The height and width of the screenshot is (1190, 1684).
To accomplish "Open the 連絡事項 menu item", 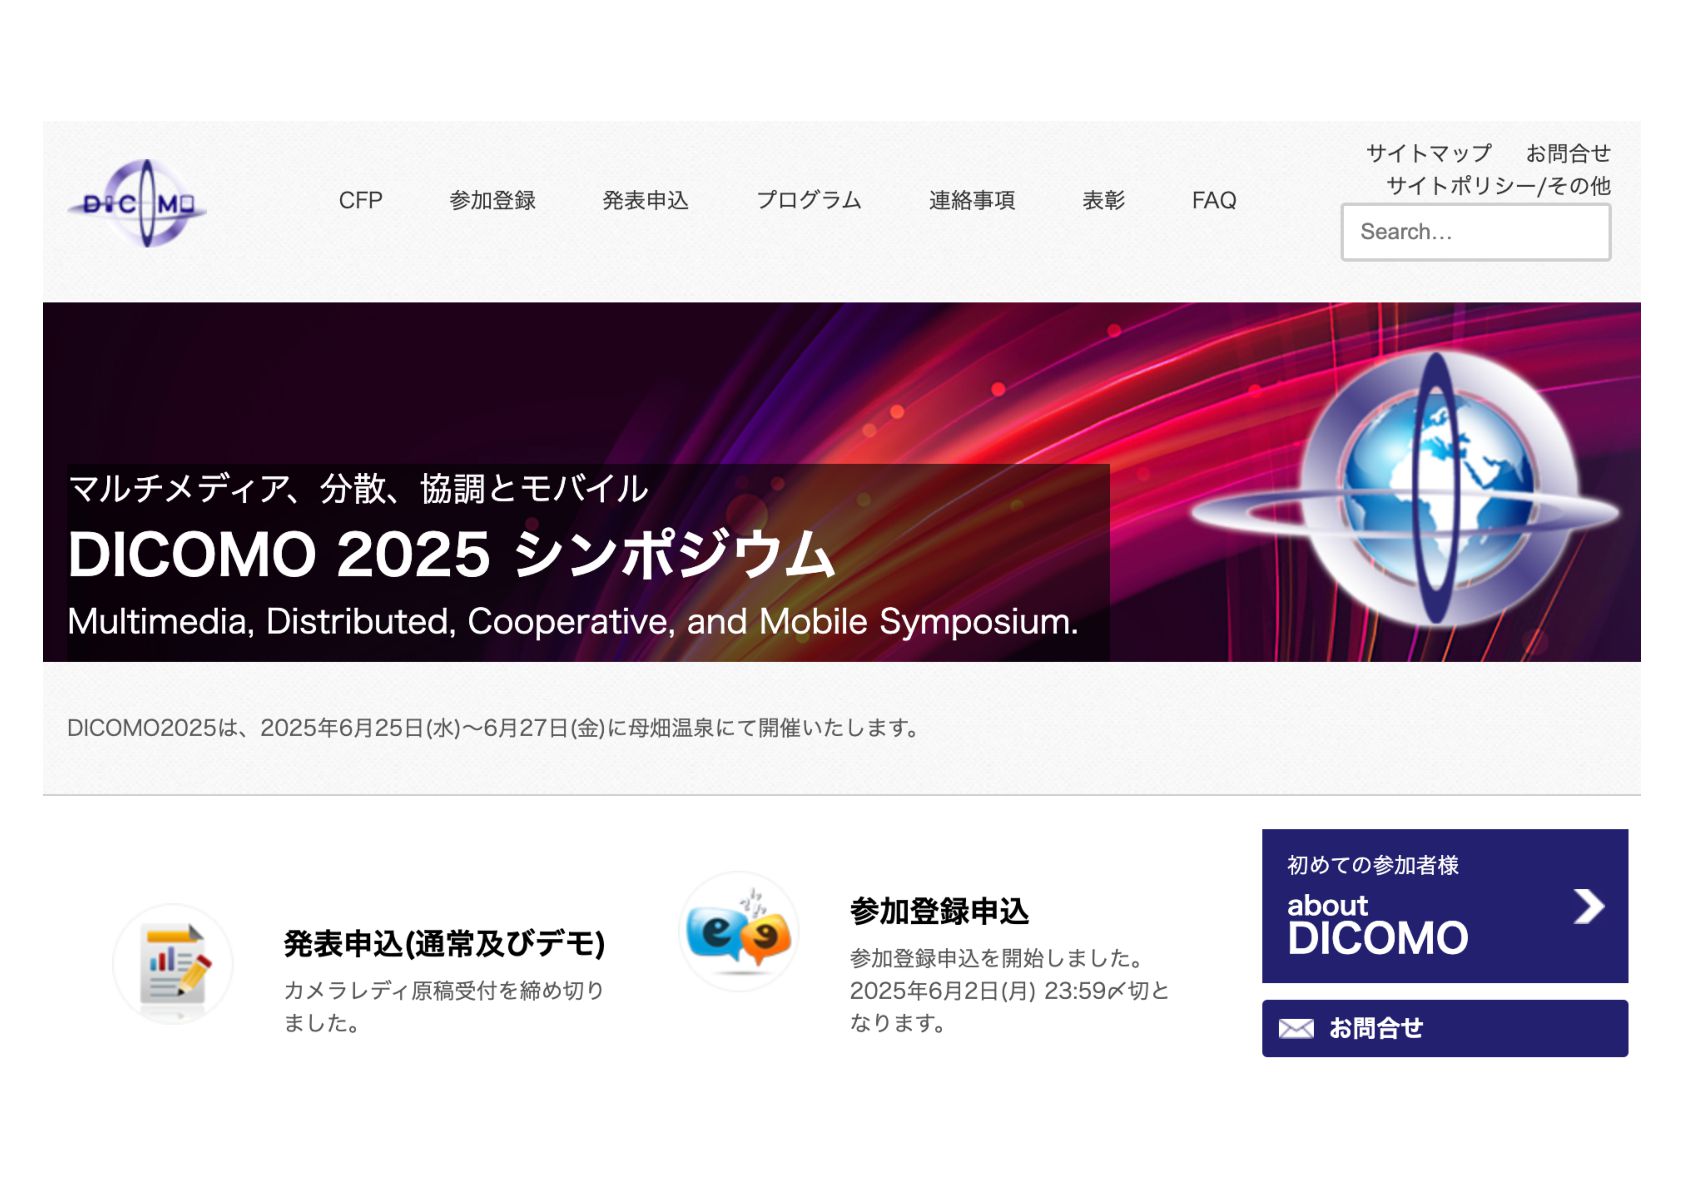I will point(971,200).
